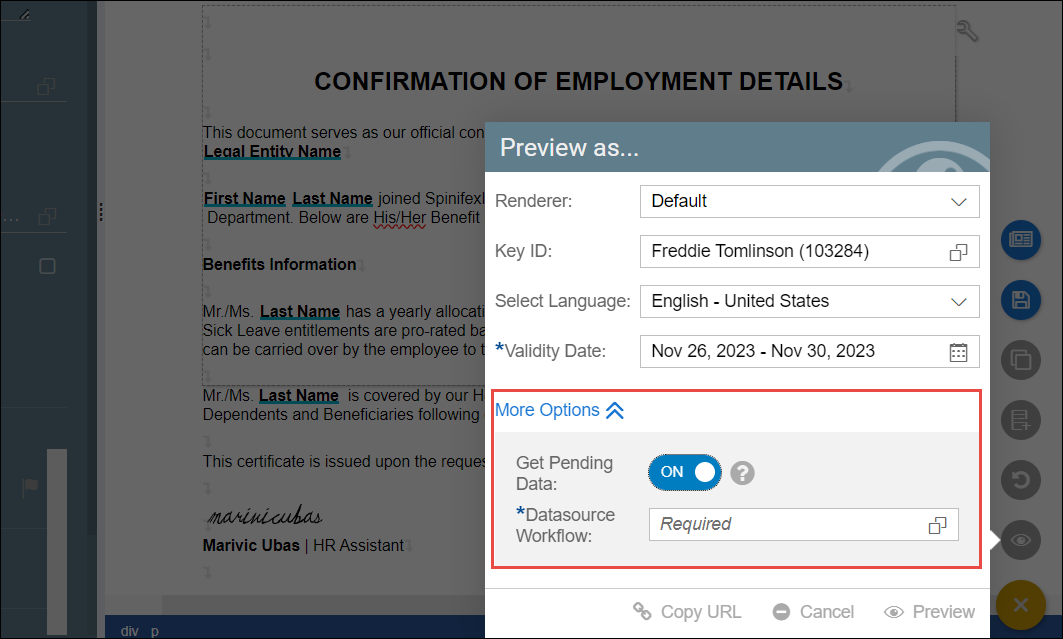Click the Preview button in dialog
The width and height of the screenshot is (1063, 639).
pyautogui.click(x=929, y=612)
